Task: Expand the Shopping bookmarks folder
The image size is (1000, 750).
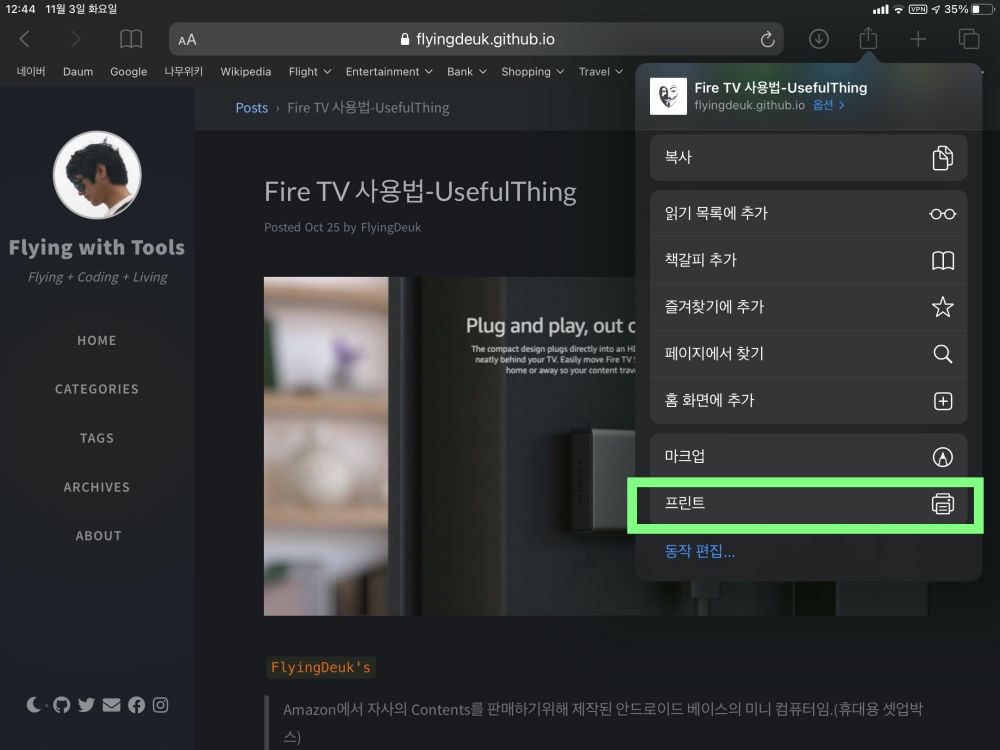Action: click(x=532, y=72)
